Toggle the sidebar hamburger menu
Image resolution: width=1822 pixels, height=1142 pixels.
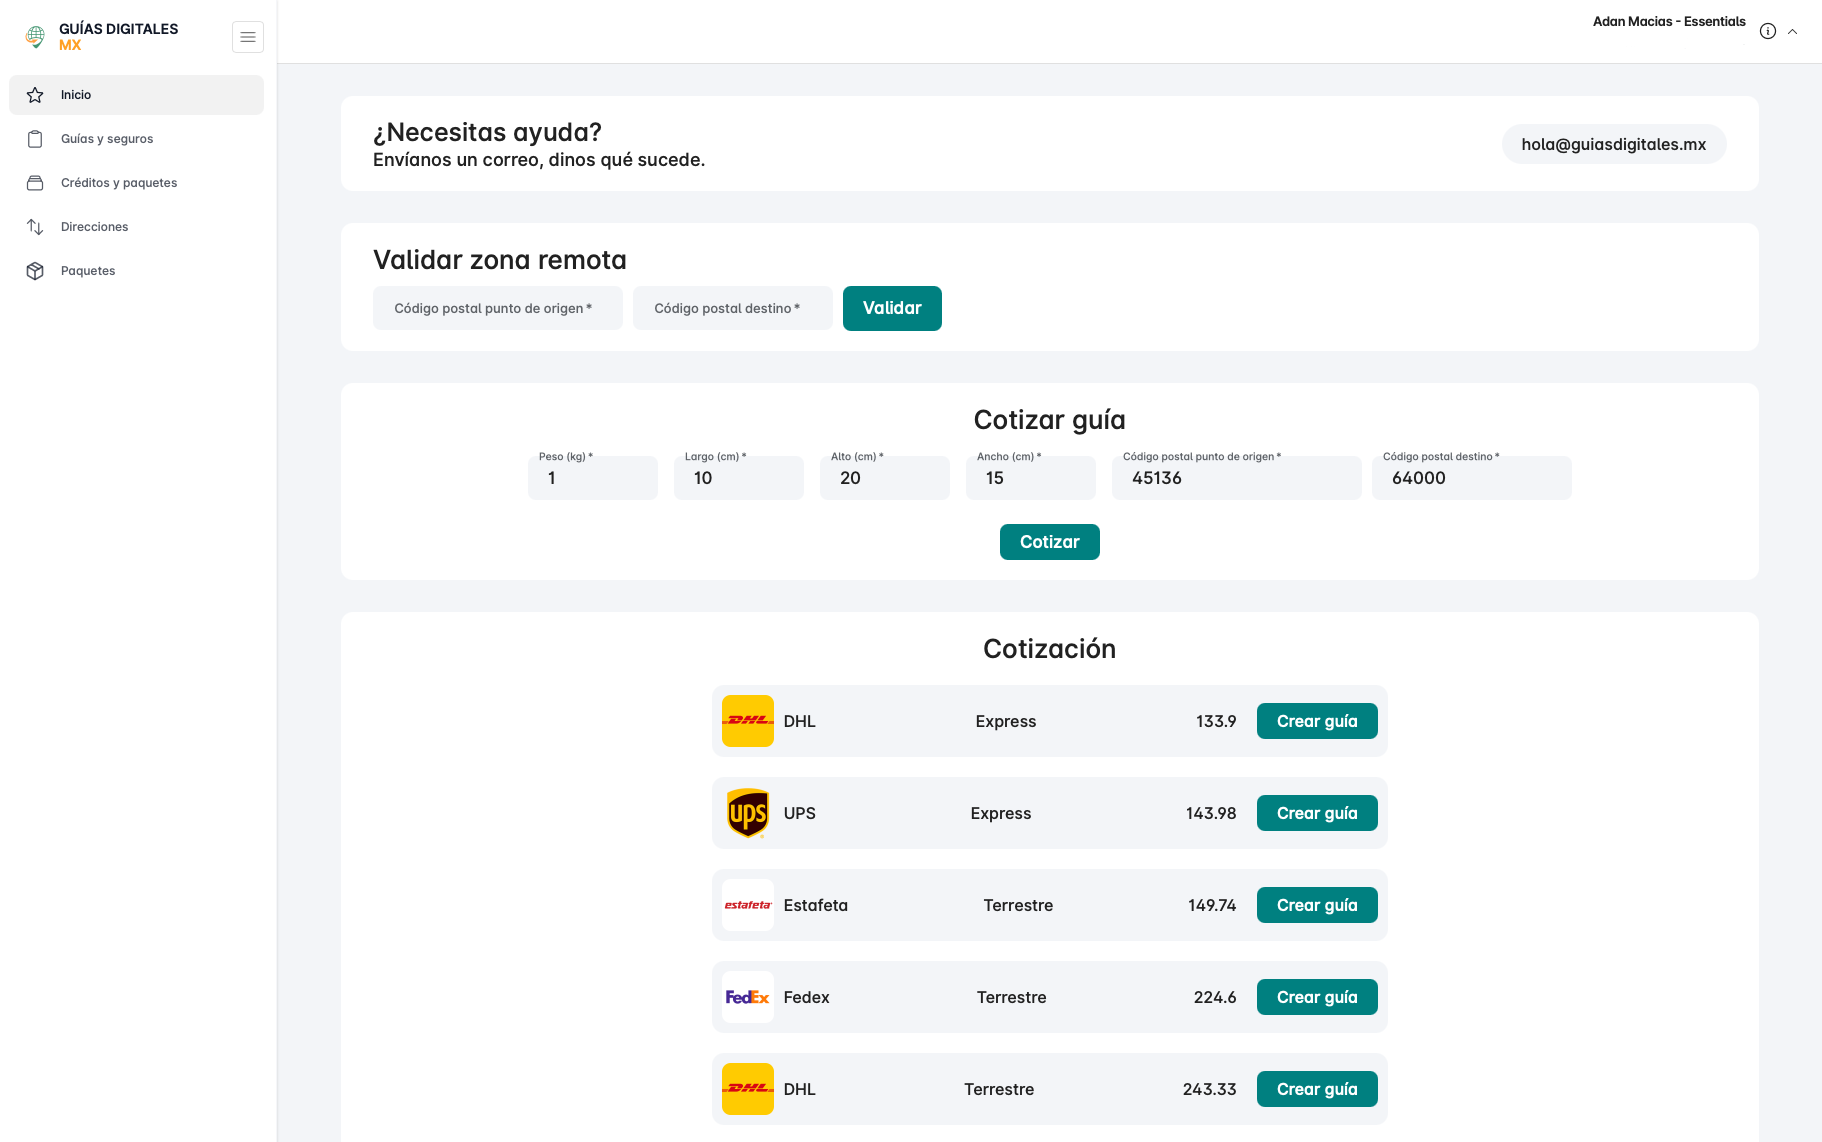click(x=247, y=37)
